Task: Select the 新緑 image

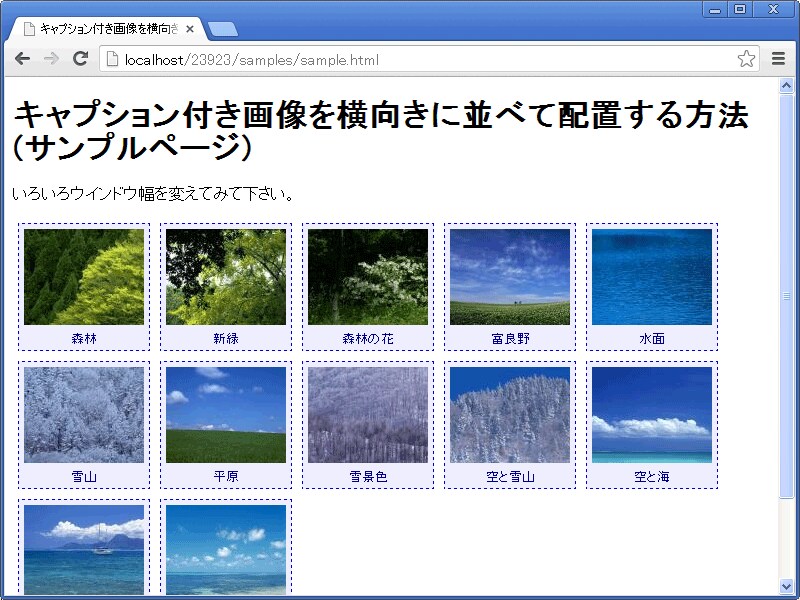Action: pyautogui.click(x=225, y=275)
